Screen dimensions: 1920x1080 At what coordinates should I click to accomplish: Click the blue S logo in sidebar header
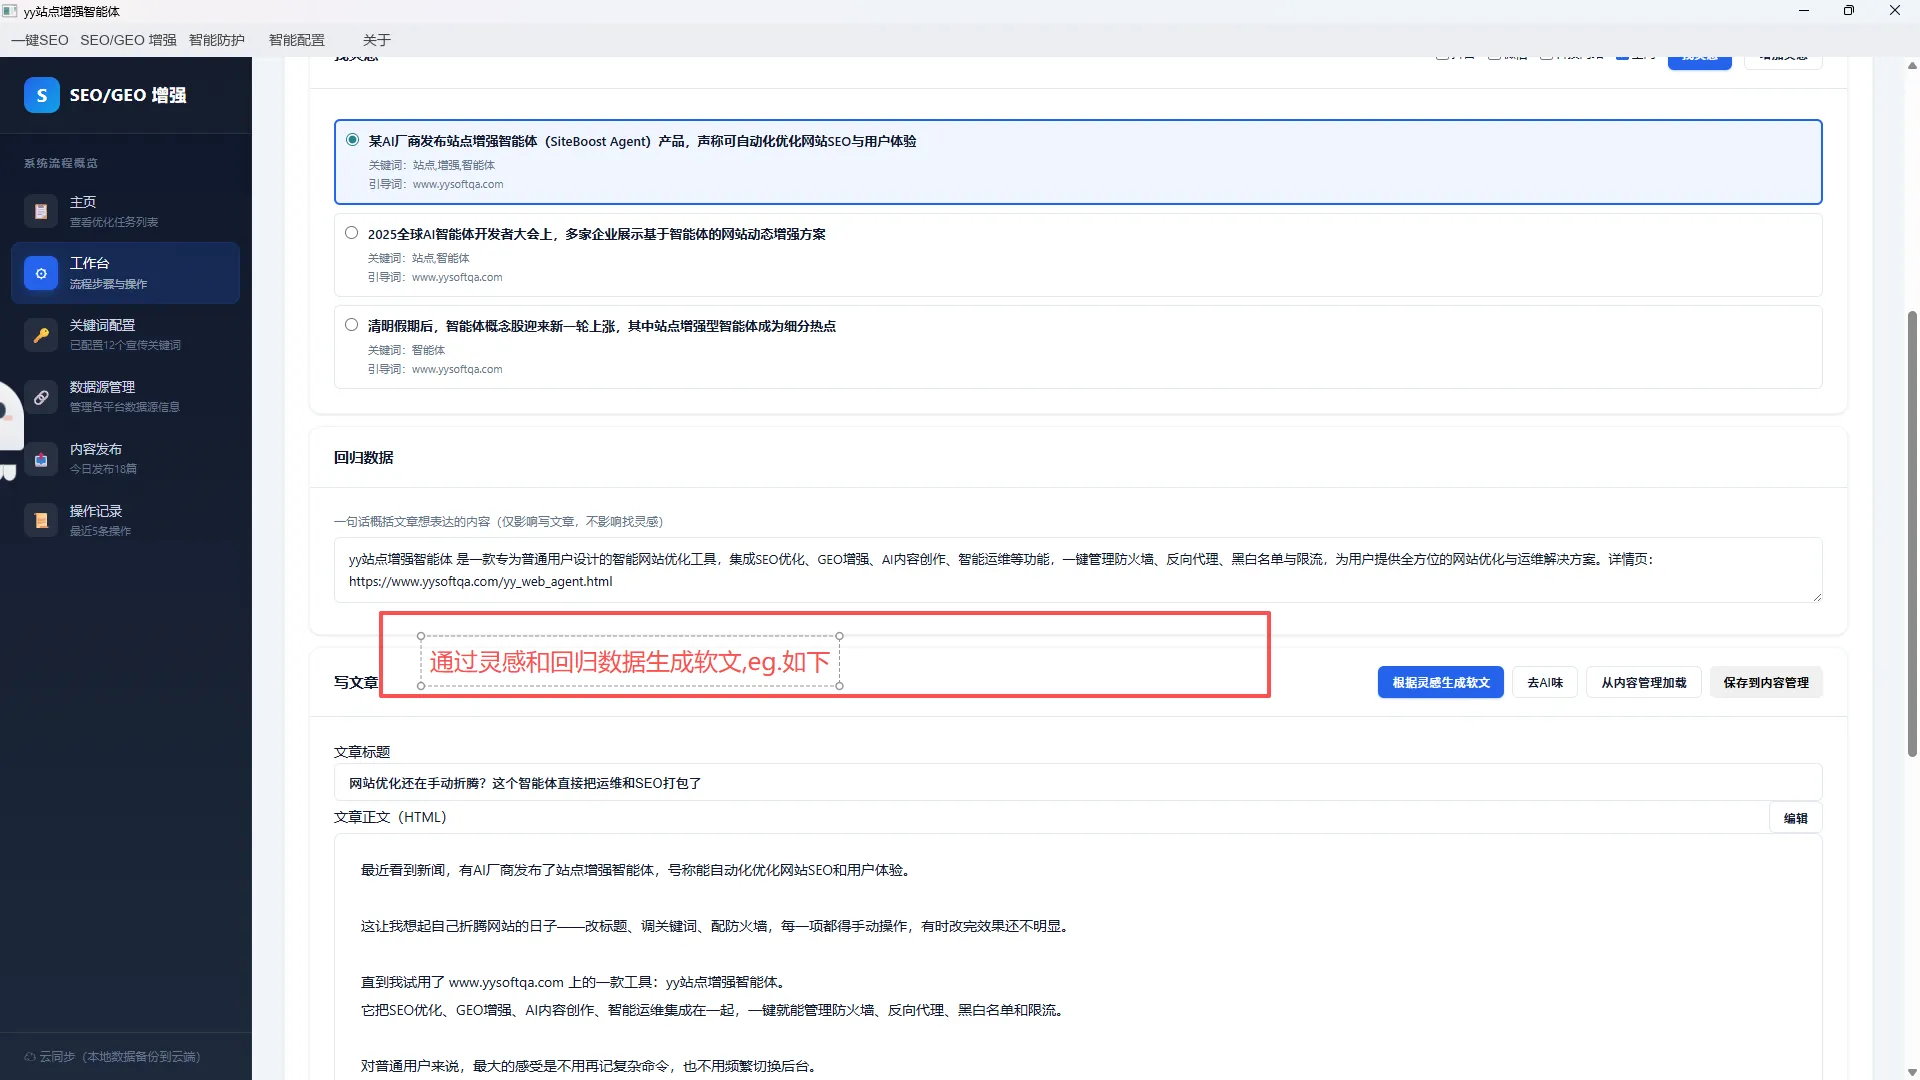pyautogui.click(x=41, y=95)
